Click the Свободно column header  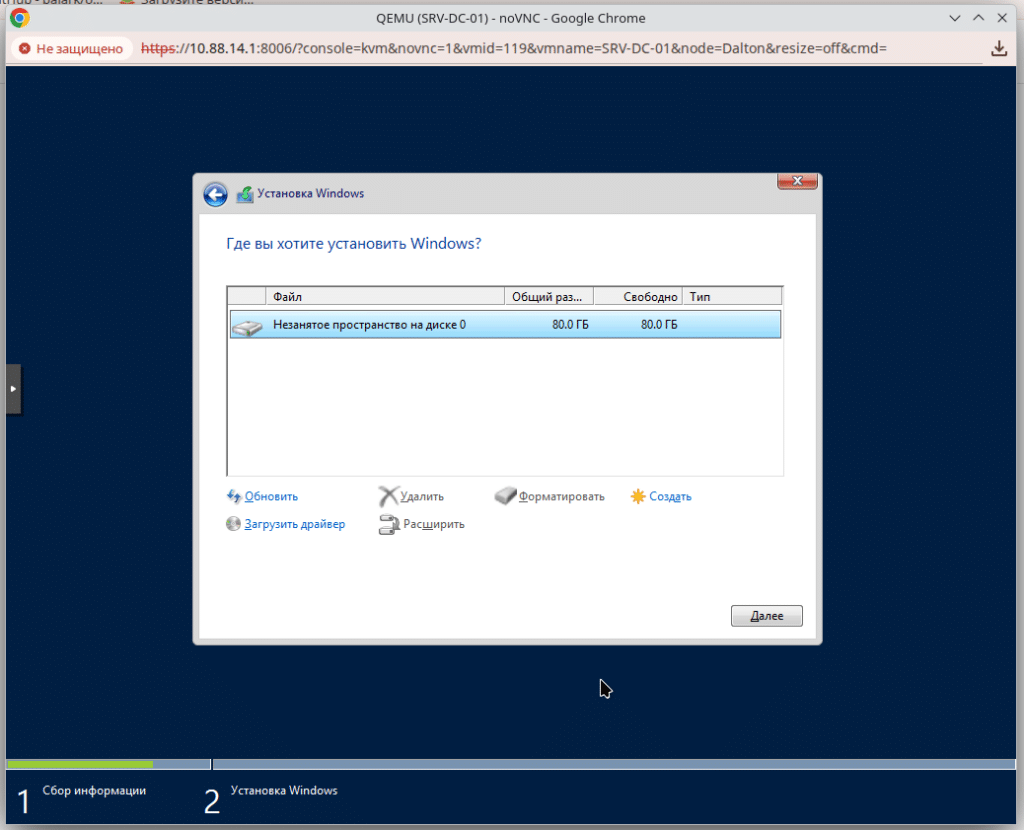(638, 297)
